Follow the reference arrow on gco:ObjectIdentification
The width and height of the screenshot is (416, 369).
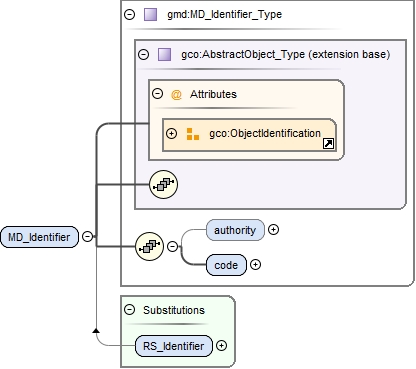[x=328, y=144]
